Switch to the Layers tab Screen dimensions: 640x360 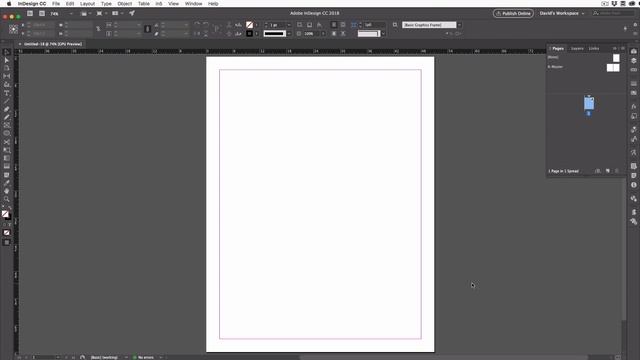point(577,49)
